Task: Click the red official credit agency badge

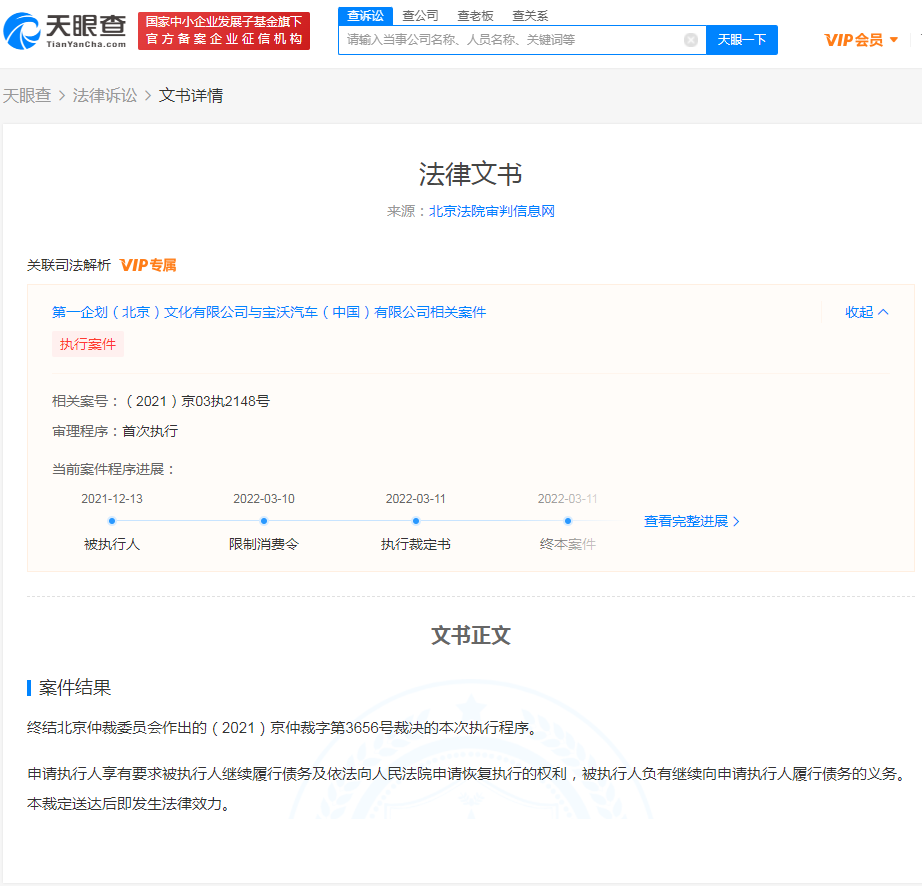Action: [x=224, y=31]
